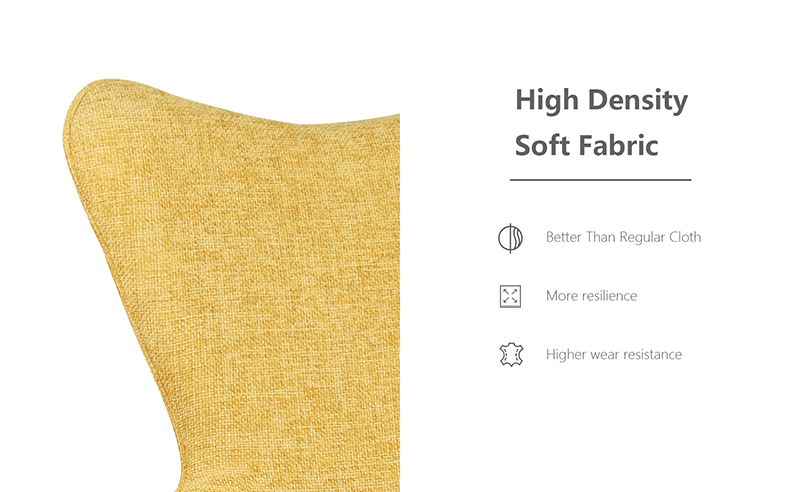Select the "More resilience" text

tap(591, 296)
